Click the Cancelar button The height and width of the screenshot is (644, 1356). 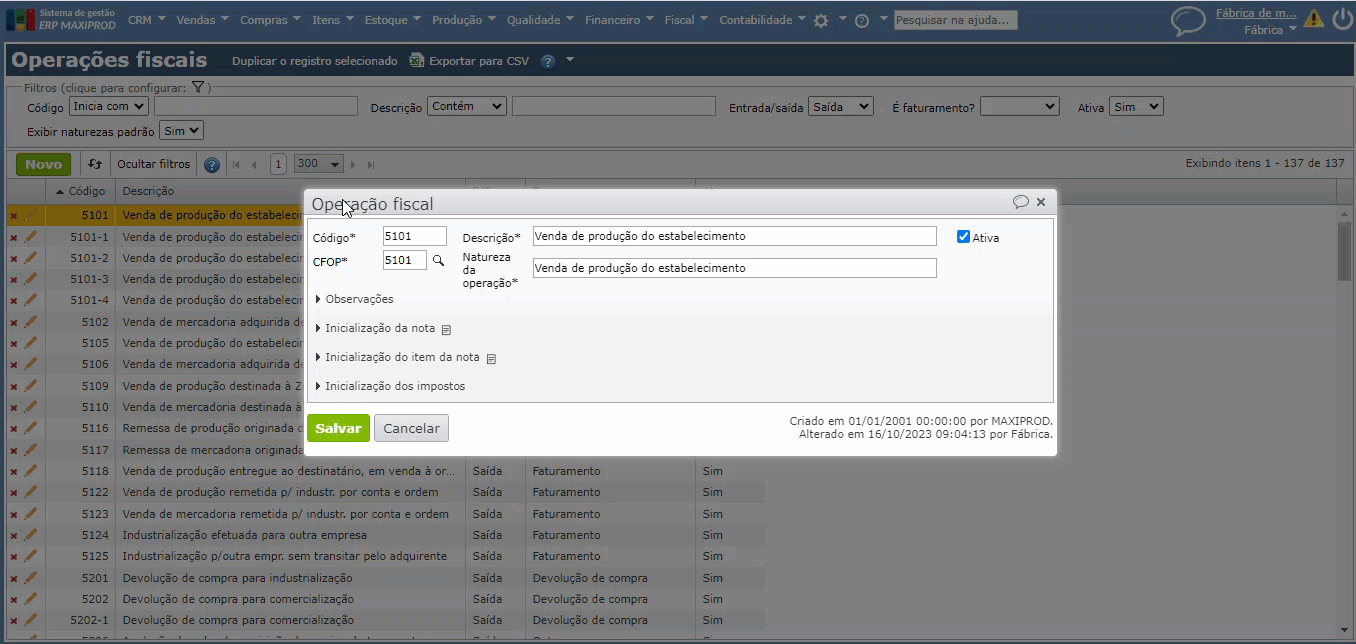coord(411,428)
